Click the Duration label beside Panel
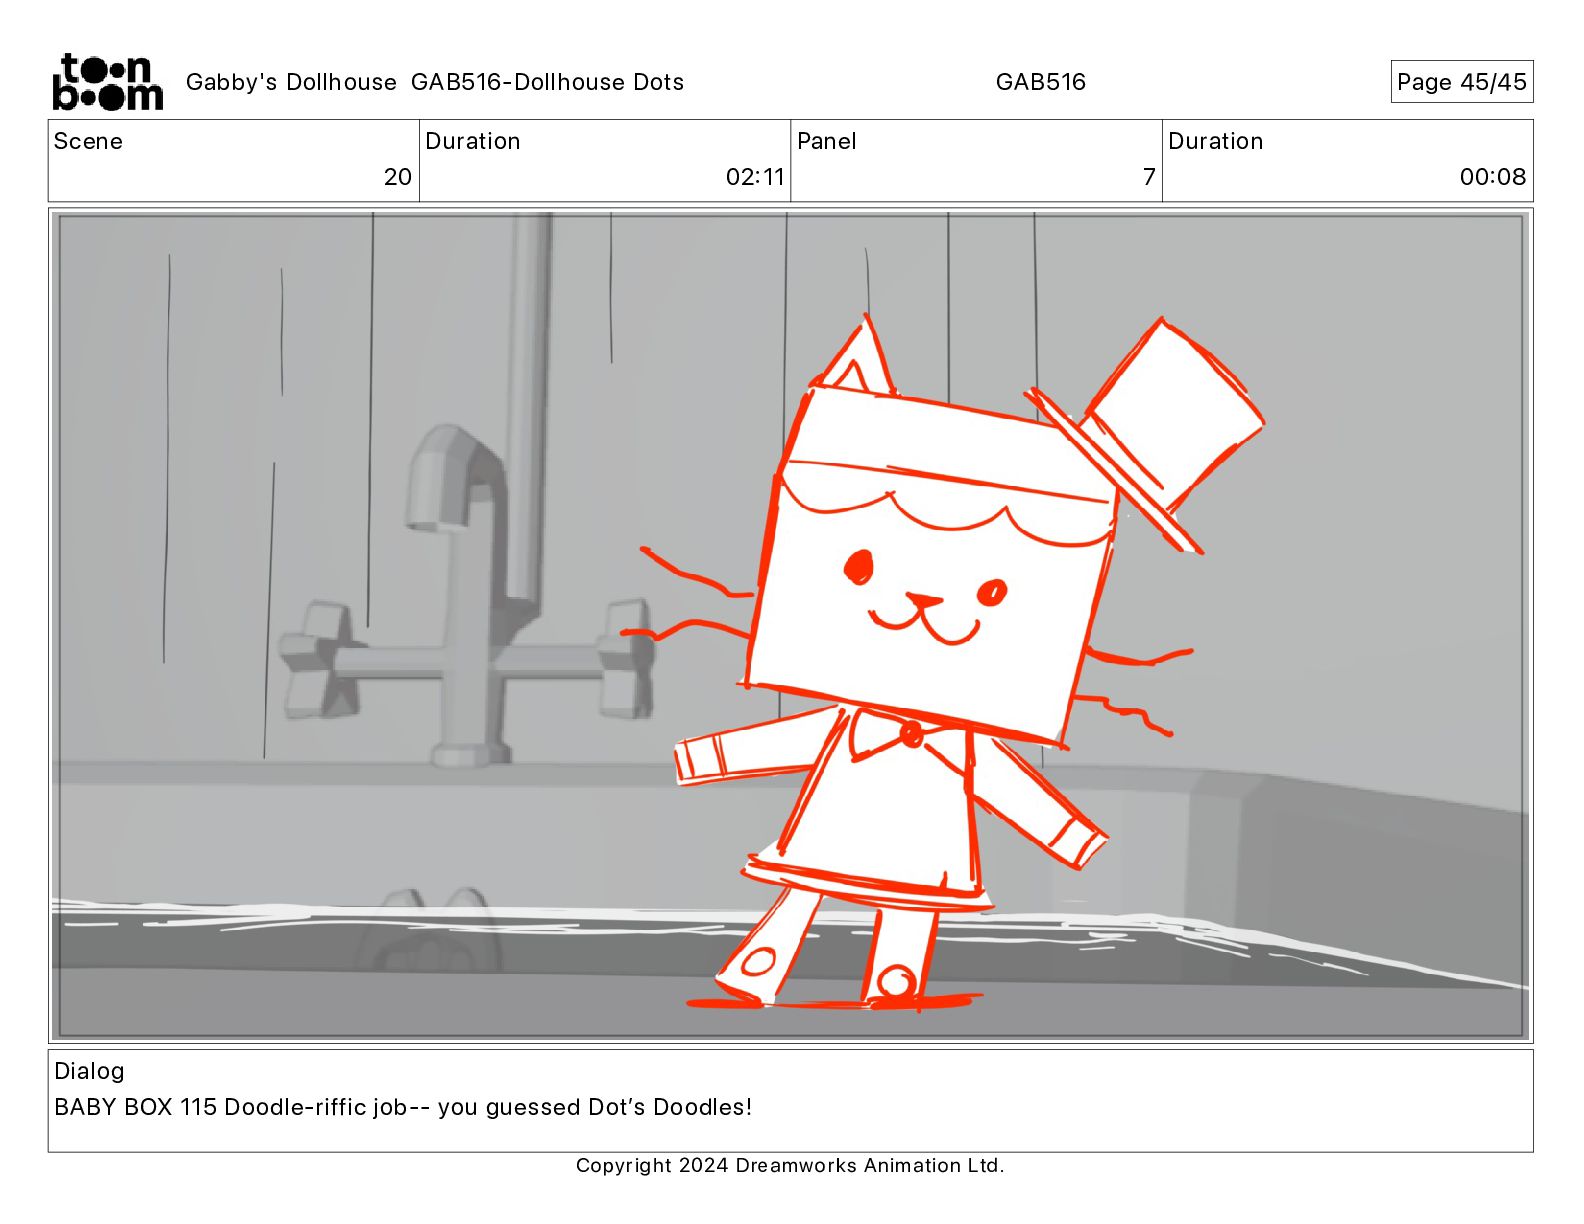The width and height of the screenshot is (1584, 1224). click(x=1216, y=141)
